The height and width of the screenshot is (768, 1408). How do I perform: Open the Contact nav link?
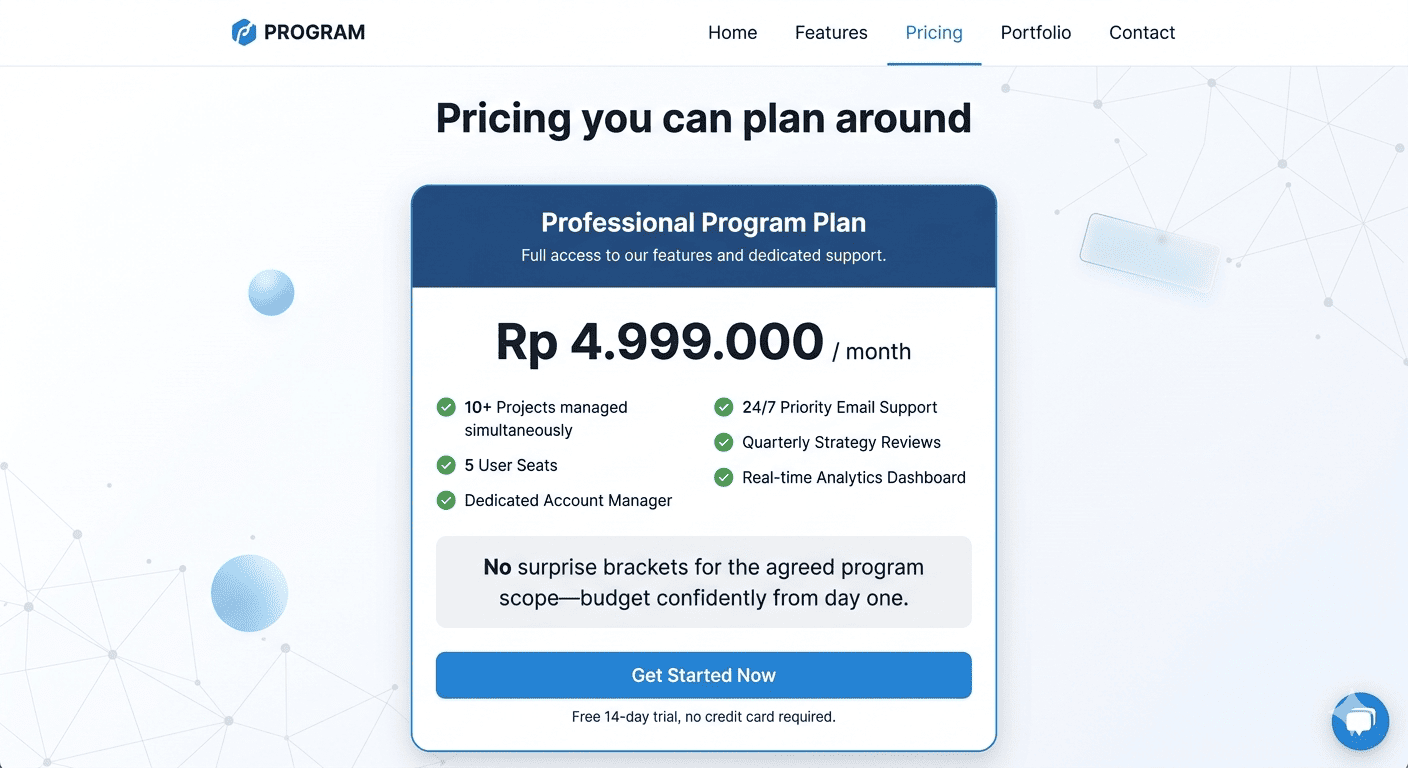(1142, 33)
